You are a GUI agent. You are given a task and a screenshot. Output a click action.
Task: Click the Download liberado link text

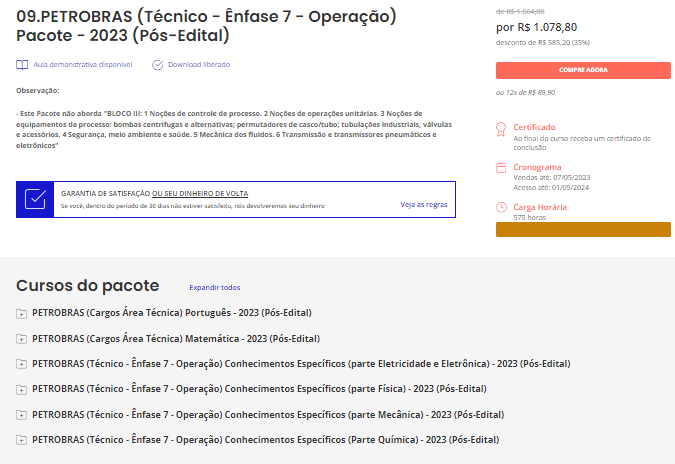[199, 65]
